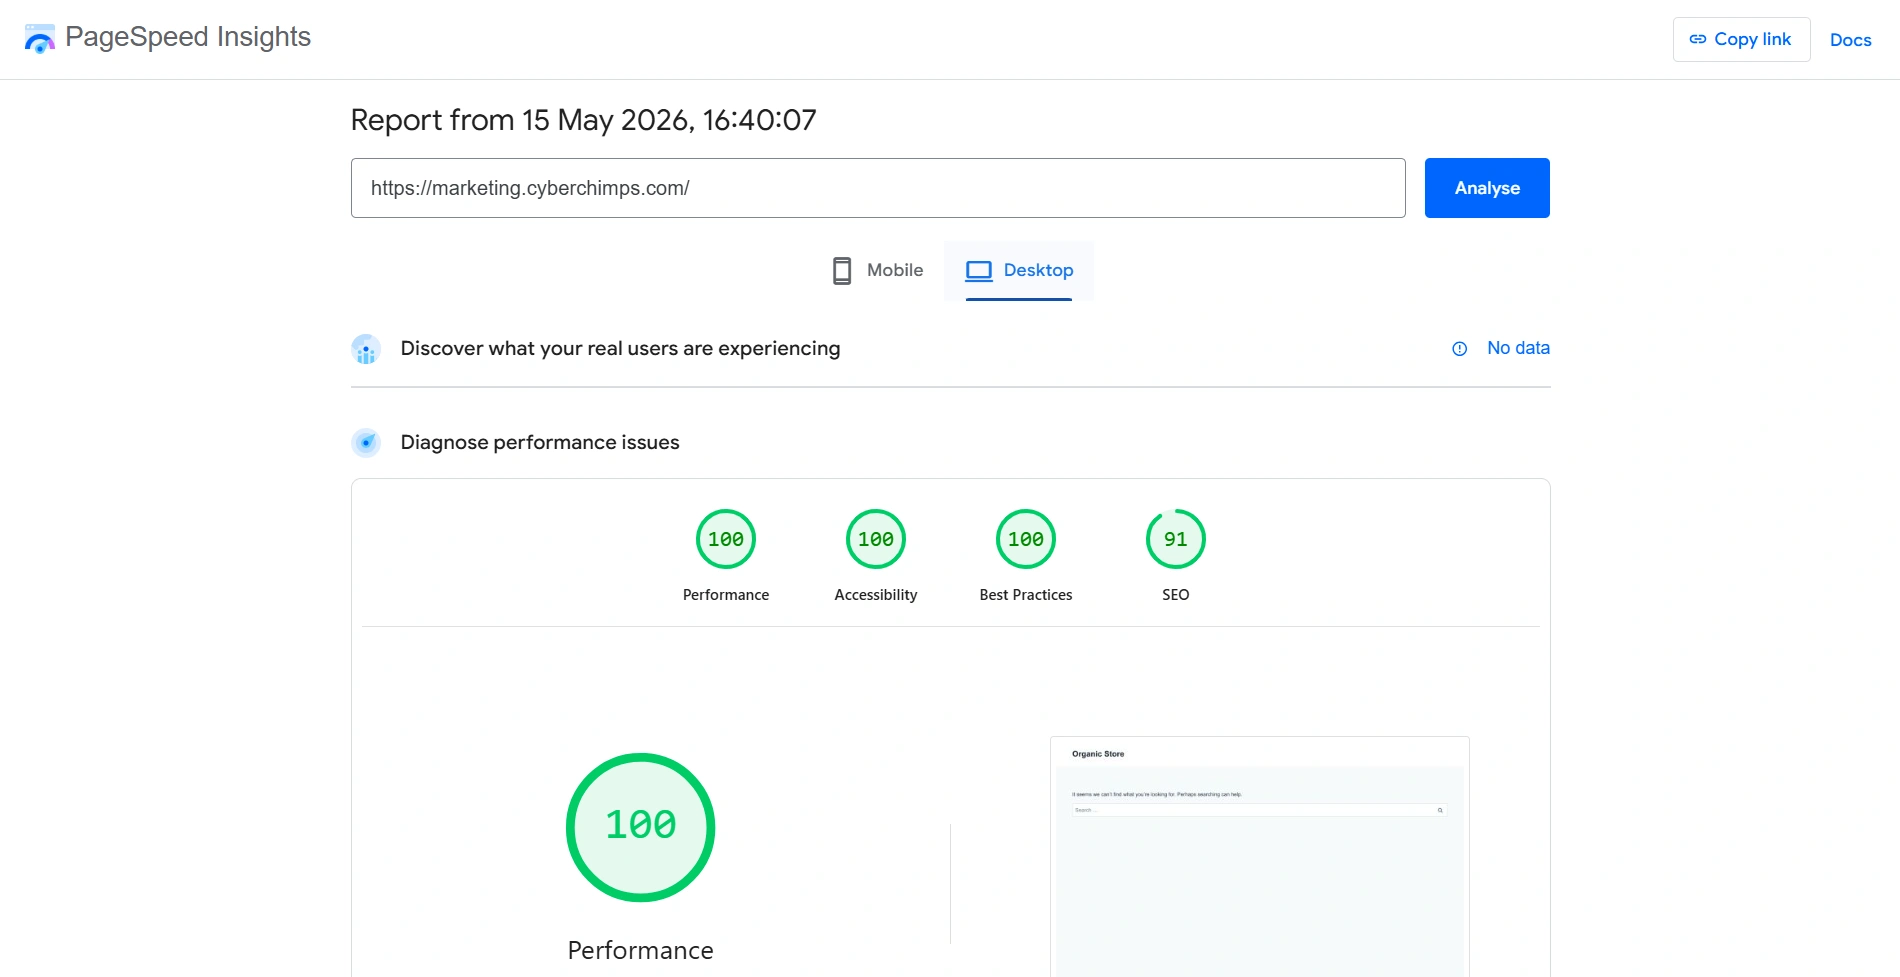Click the desktop laptop icon
The width and height of the screenshot is (1900, 977).
click(978, 271)
